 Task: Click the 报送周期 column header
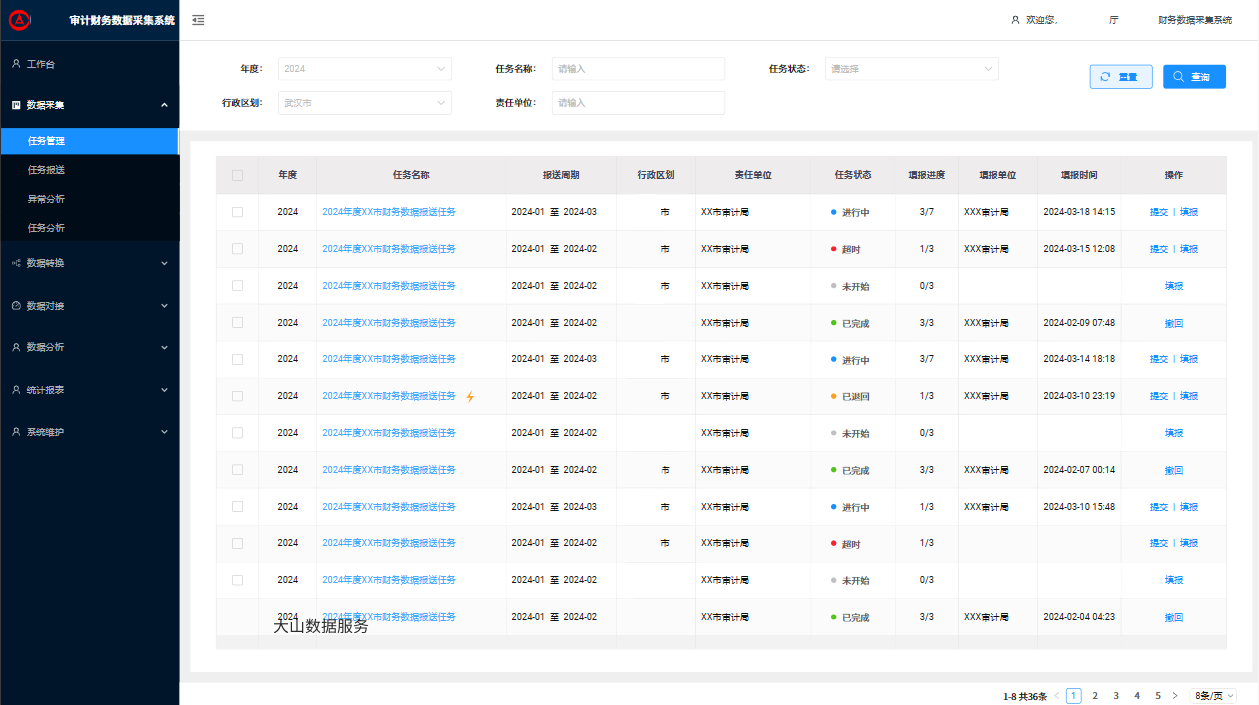click(561, 175)
